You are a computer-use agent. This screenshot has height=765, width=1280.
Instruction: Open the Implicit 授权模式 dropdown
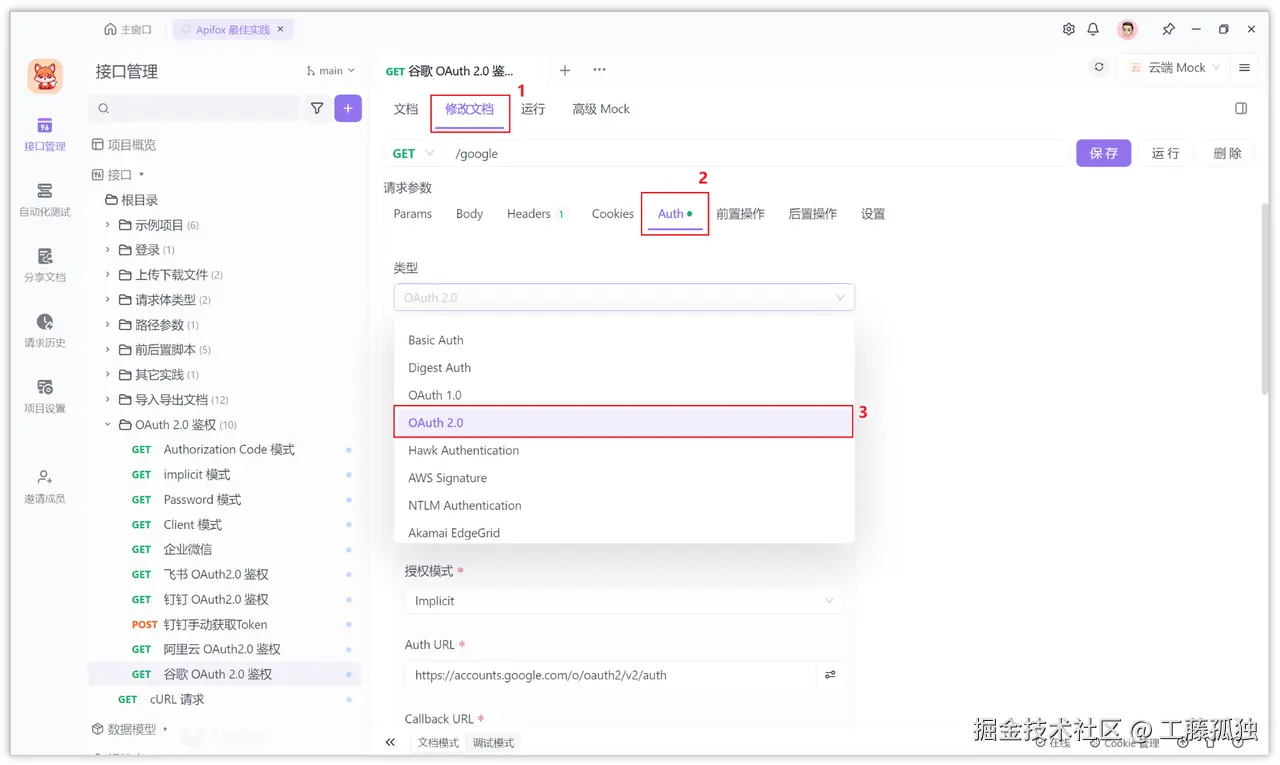pos(621,601)
